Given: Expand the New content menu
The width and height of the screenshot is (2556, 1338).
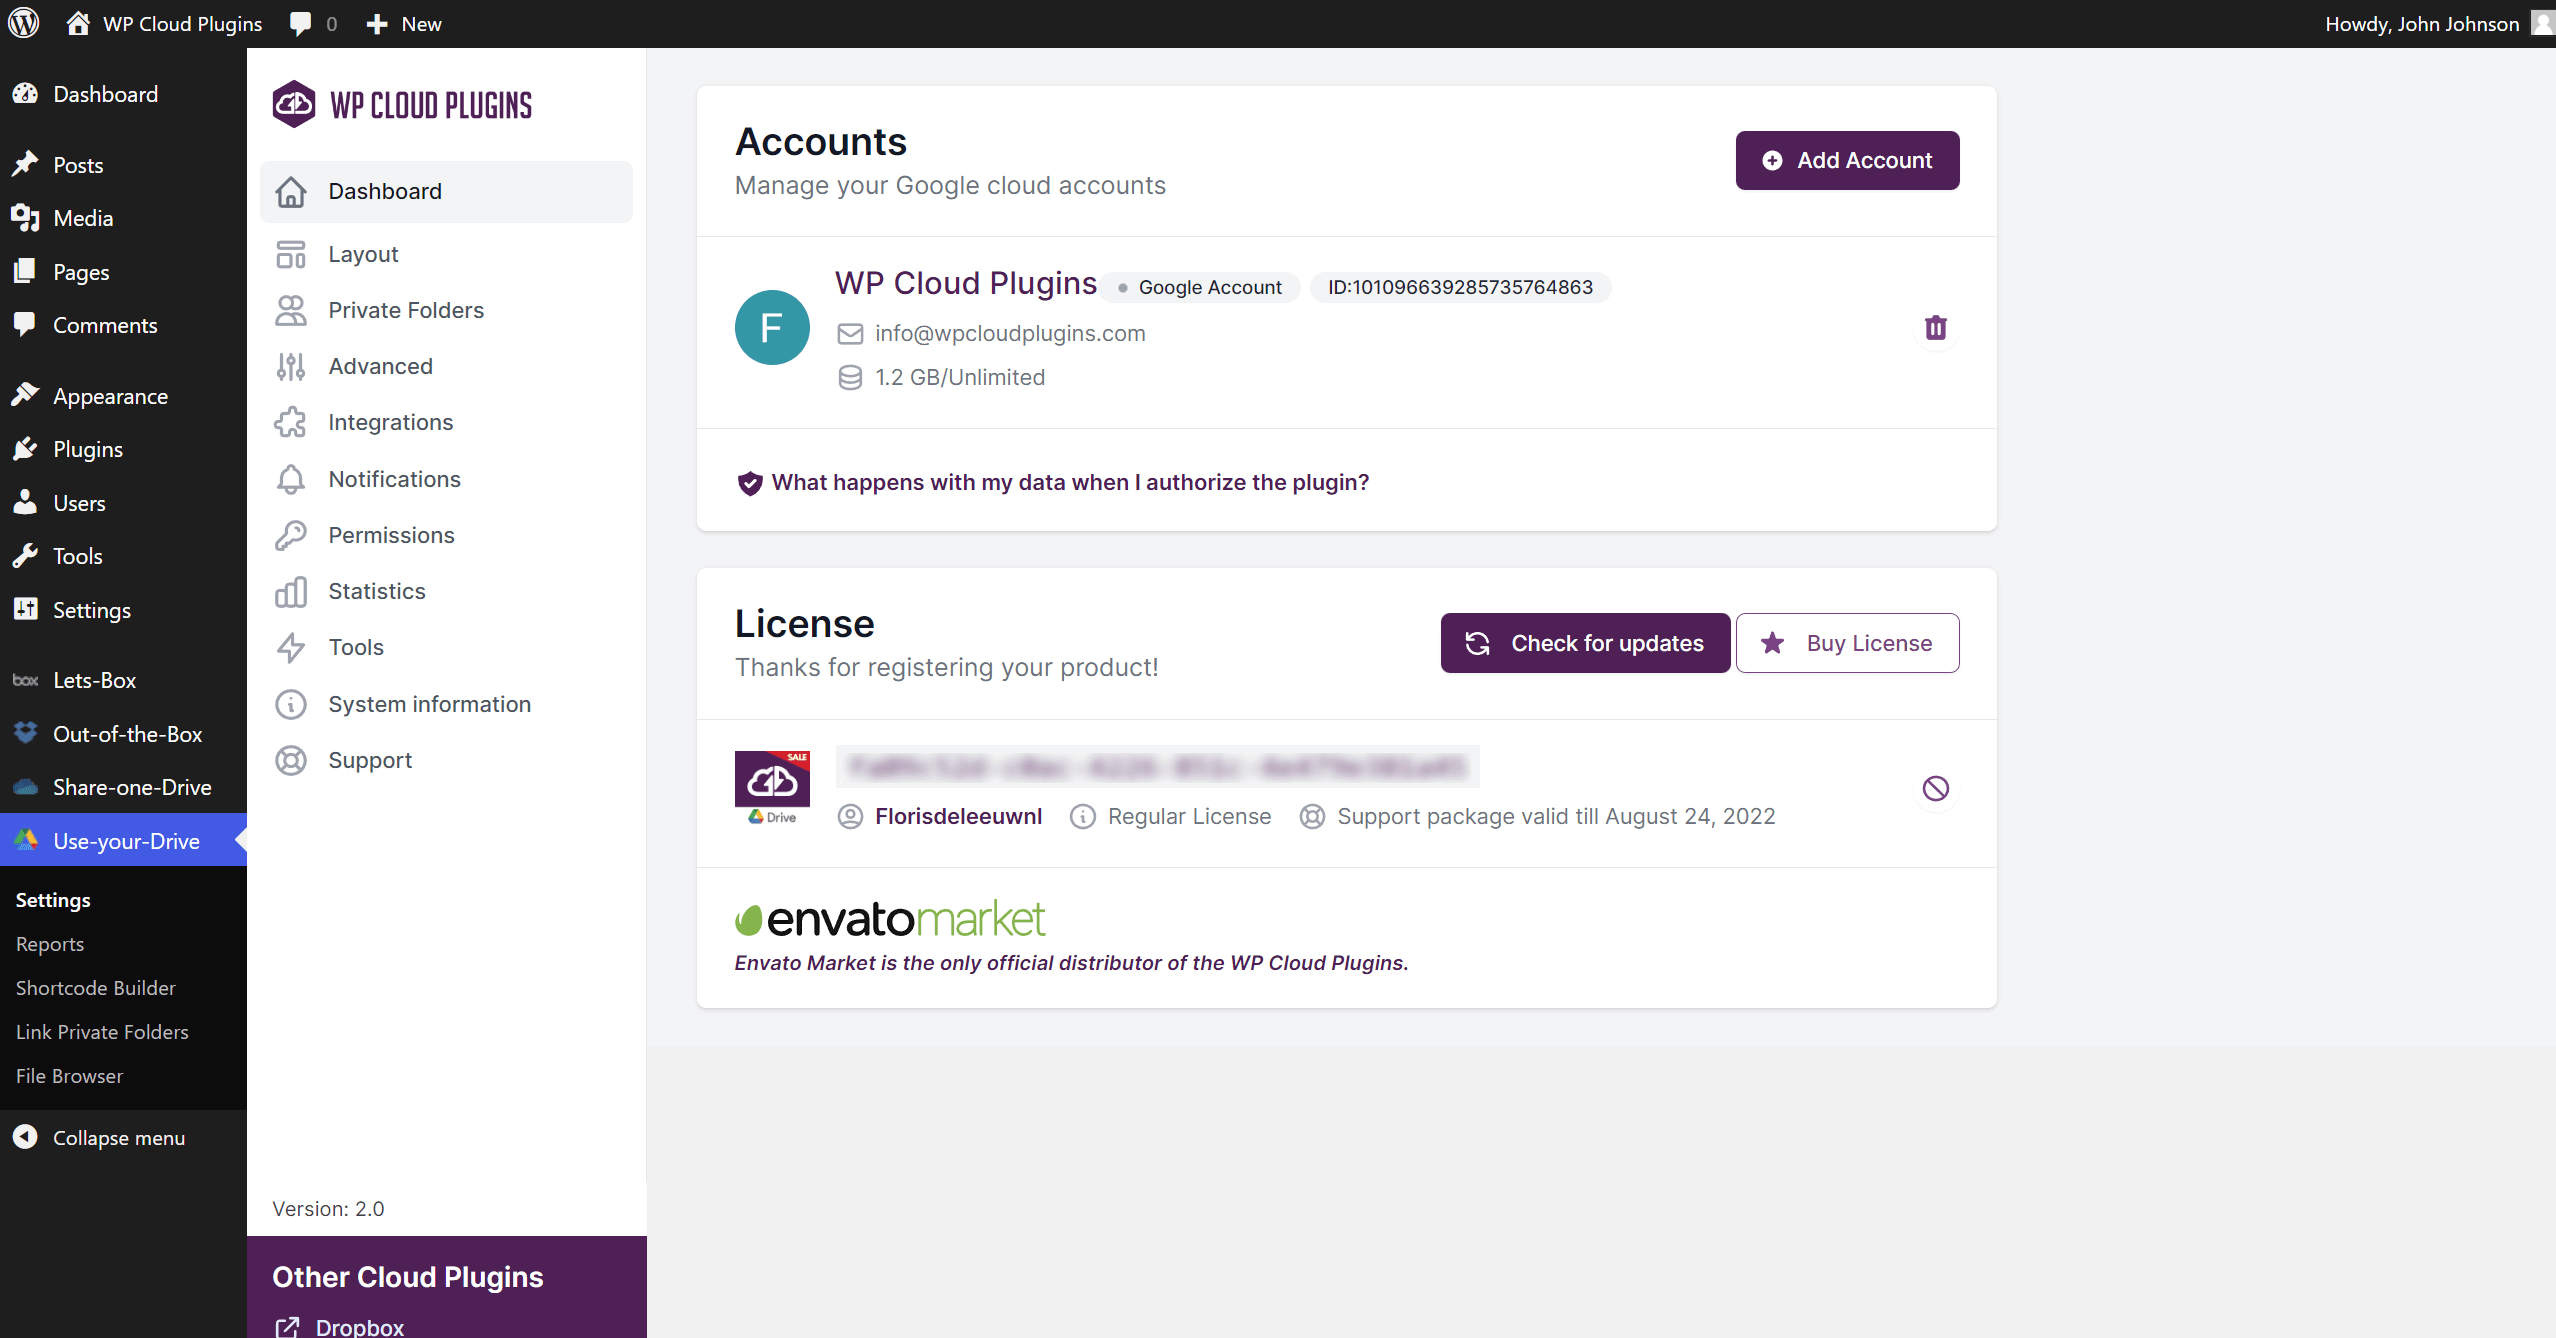Looking at the screenshot, I should click(x=404, y=23).
